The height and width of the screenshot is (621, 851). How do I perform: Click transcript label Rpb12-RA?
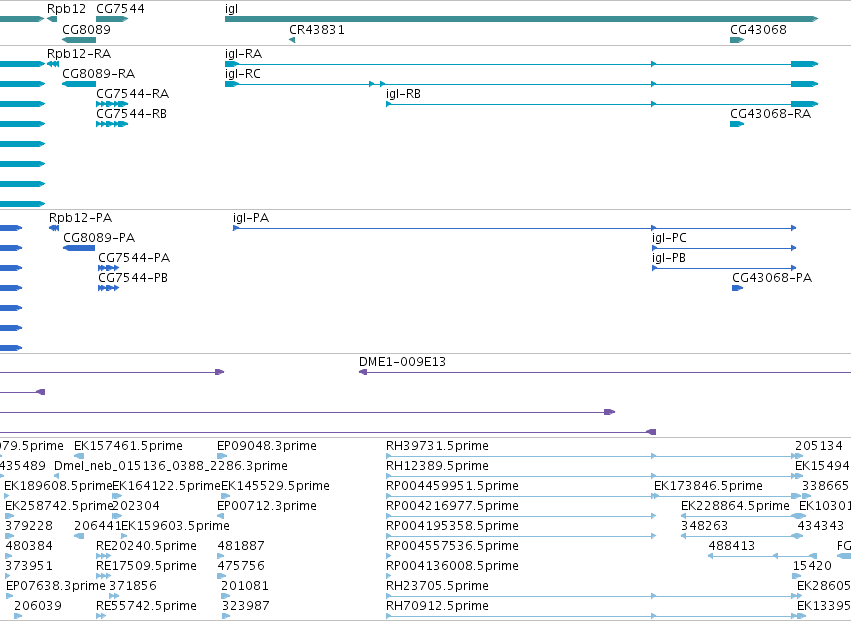click(79, 54)
